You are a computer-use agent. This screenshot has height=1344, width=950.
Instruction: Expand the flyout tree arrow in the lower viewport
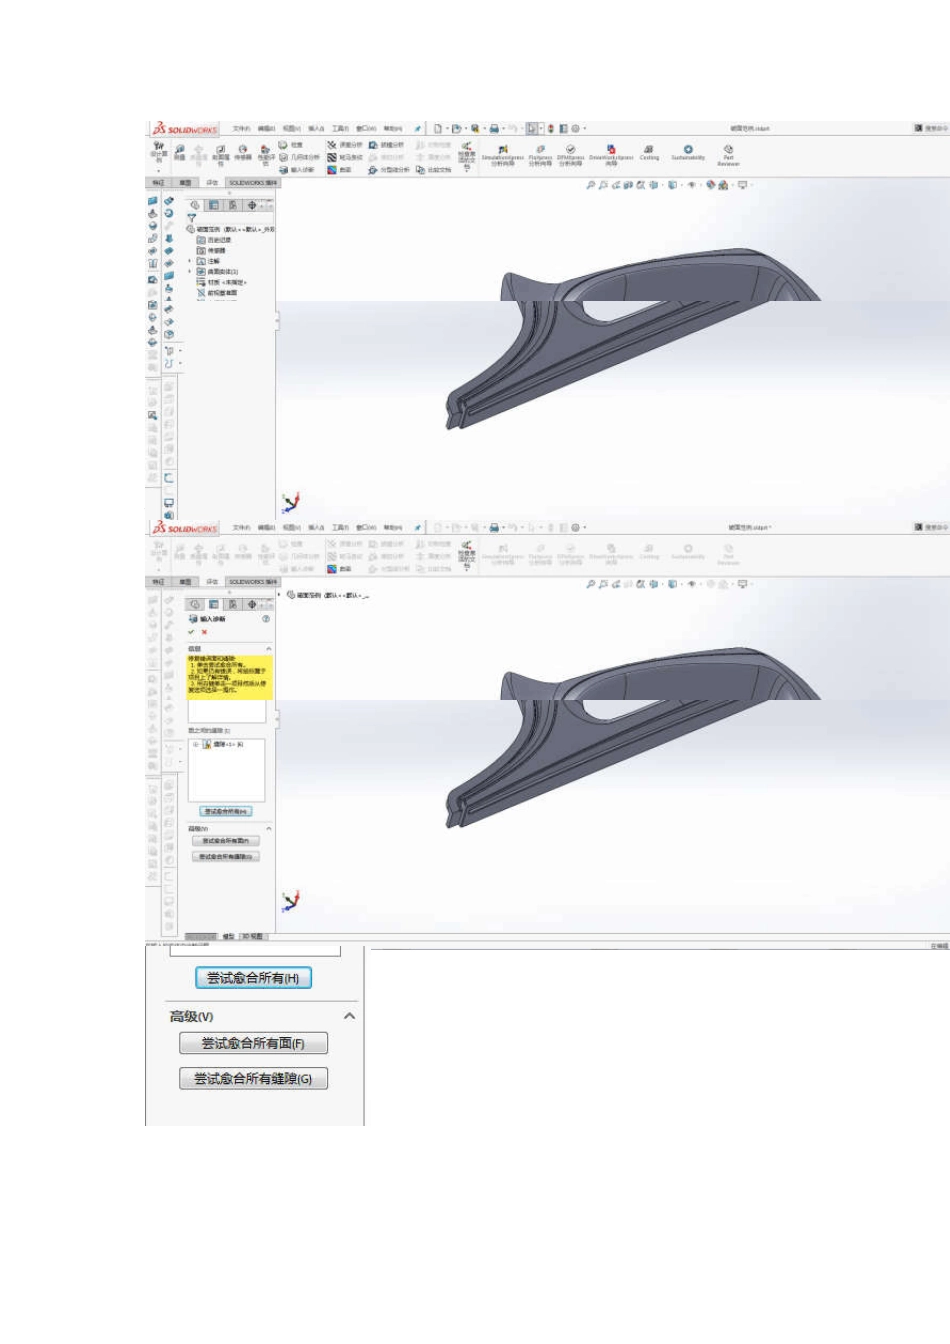tap(280, 594)
